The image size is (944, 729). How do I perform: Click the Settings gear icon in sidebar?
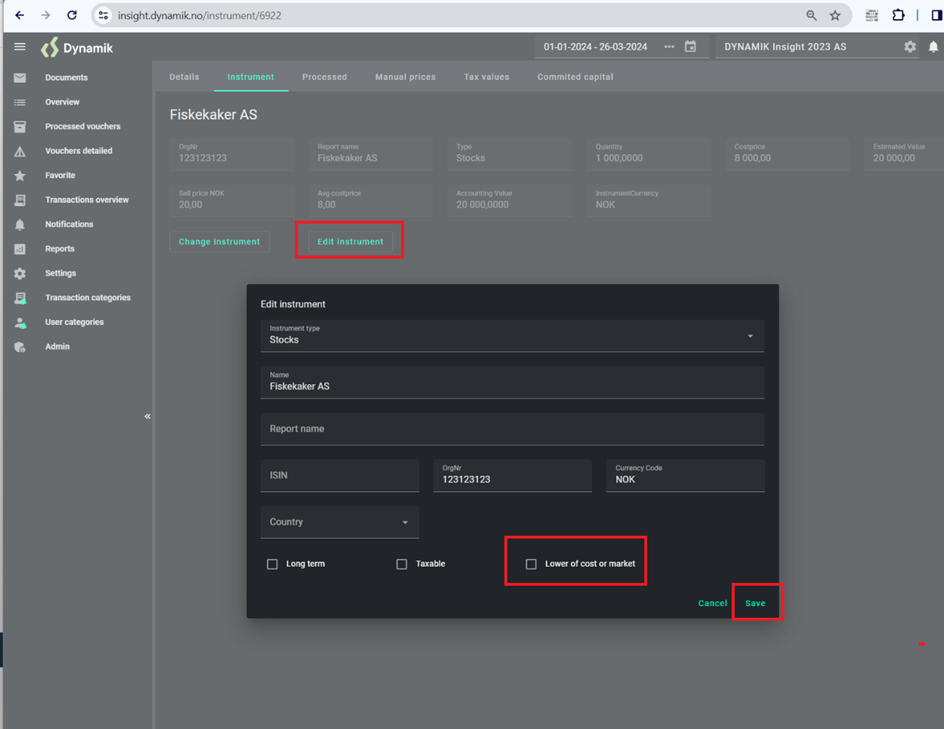19,274
